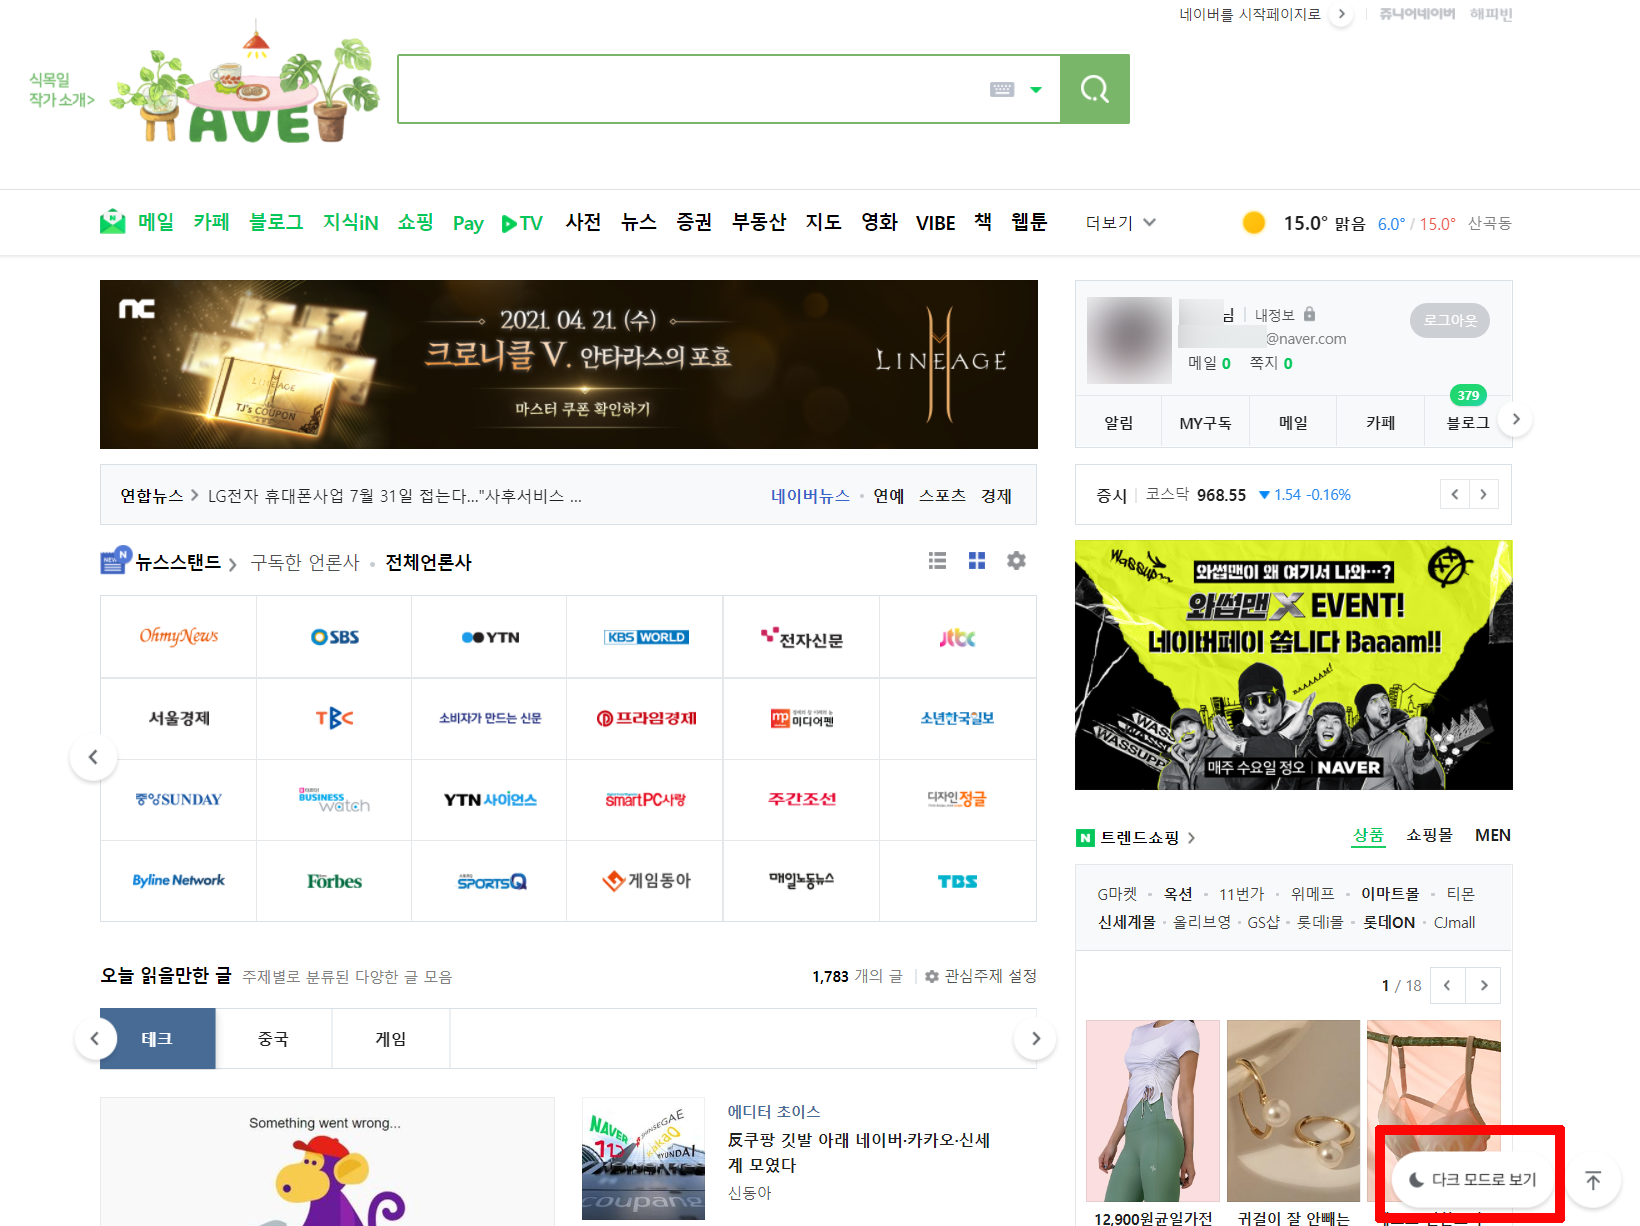Go to previous trend shopping page
Image resolution: width=1640 pixels, height=1226 pixels.
[1448, 985]
